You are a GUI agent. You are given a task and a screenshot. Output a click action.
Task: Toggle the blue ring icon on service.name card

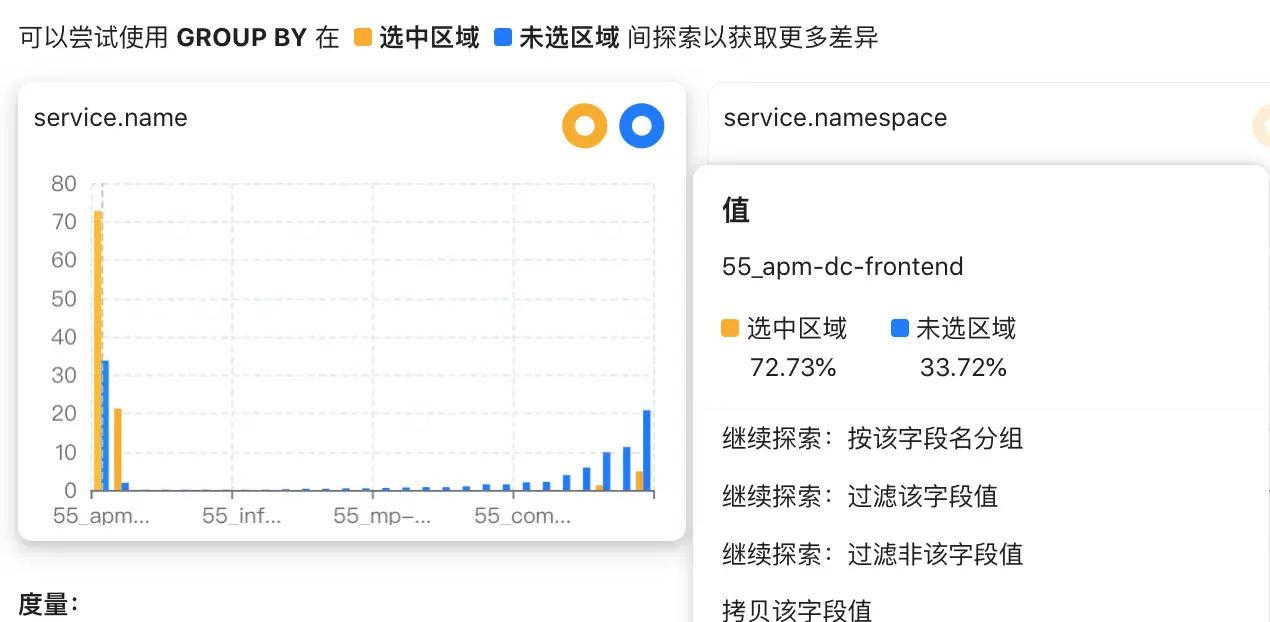(642, 126)
